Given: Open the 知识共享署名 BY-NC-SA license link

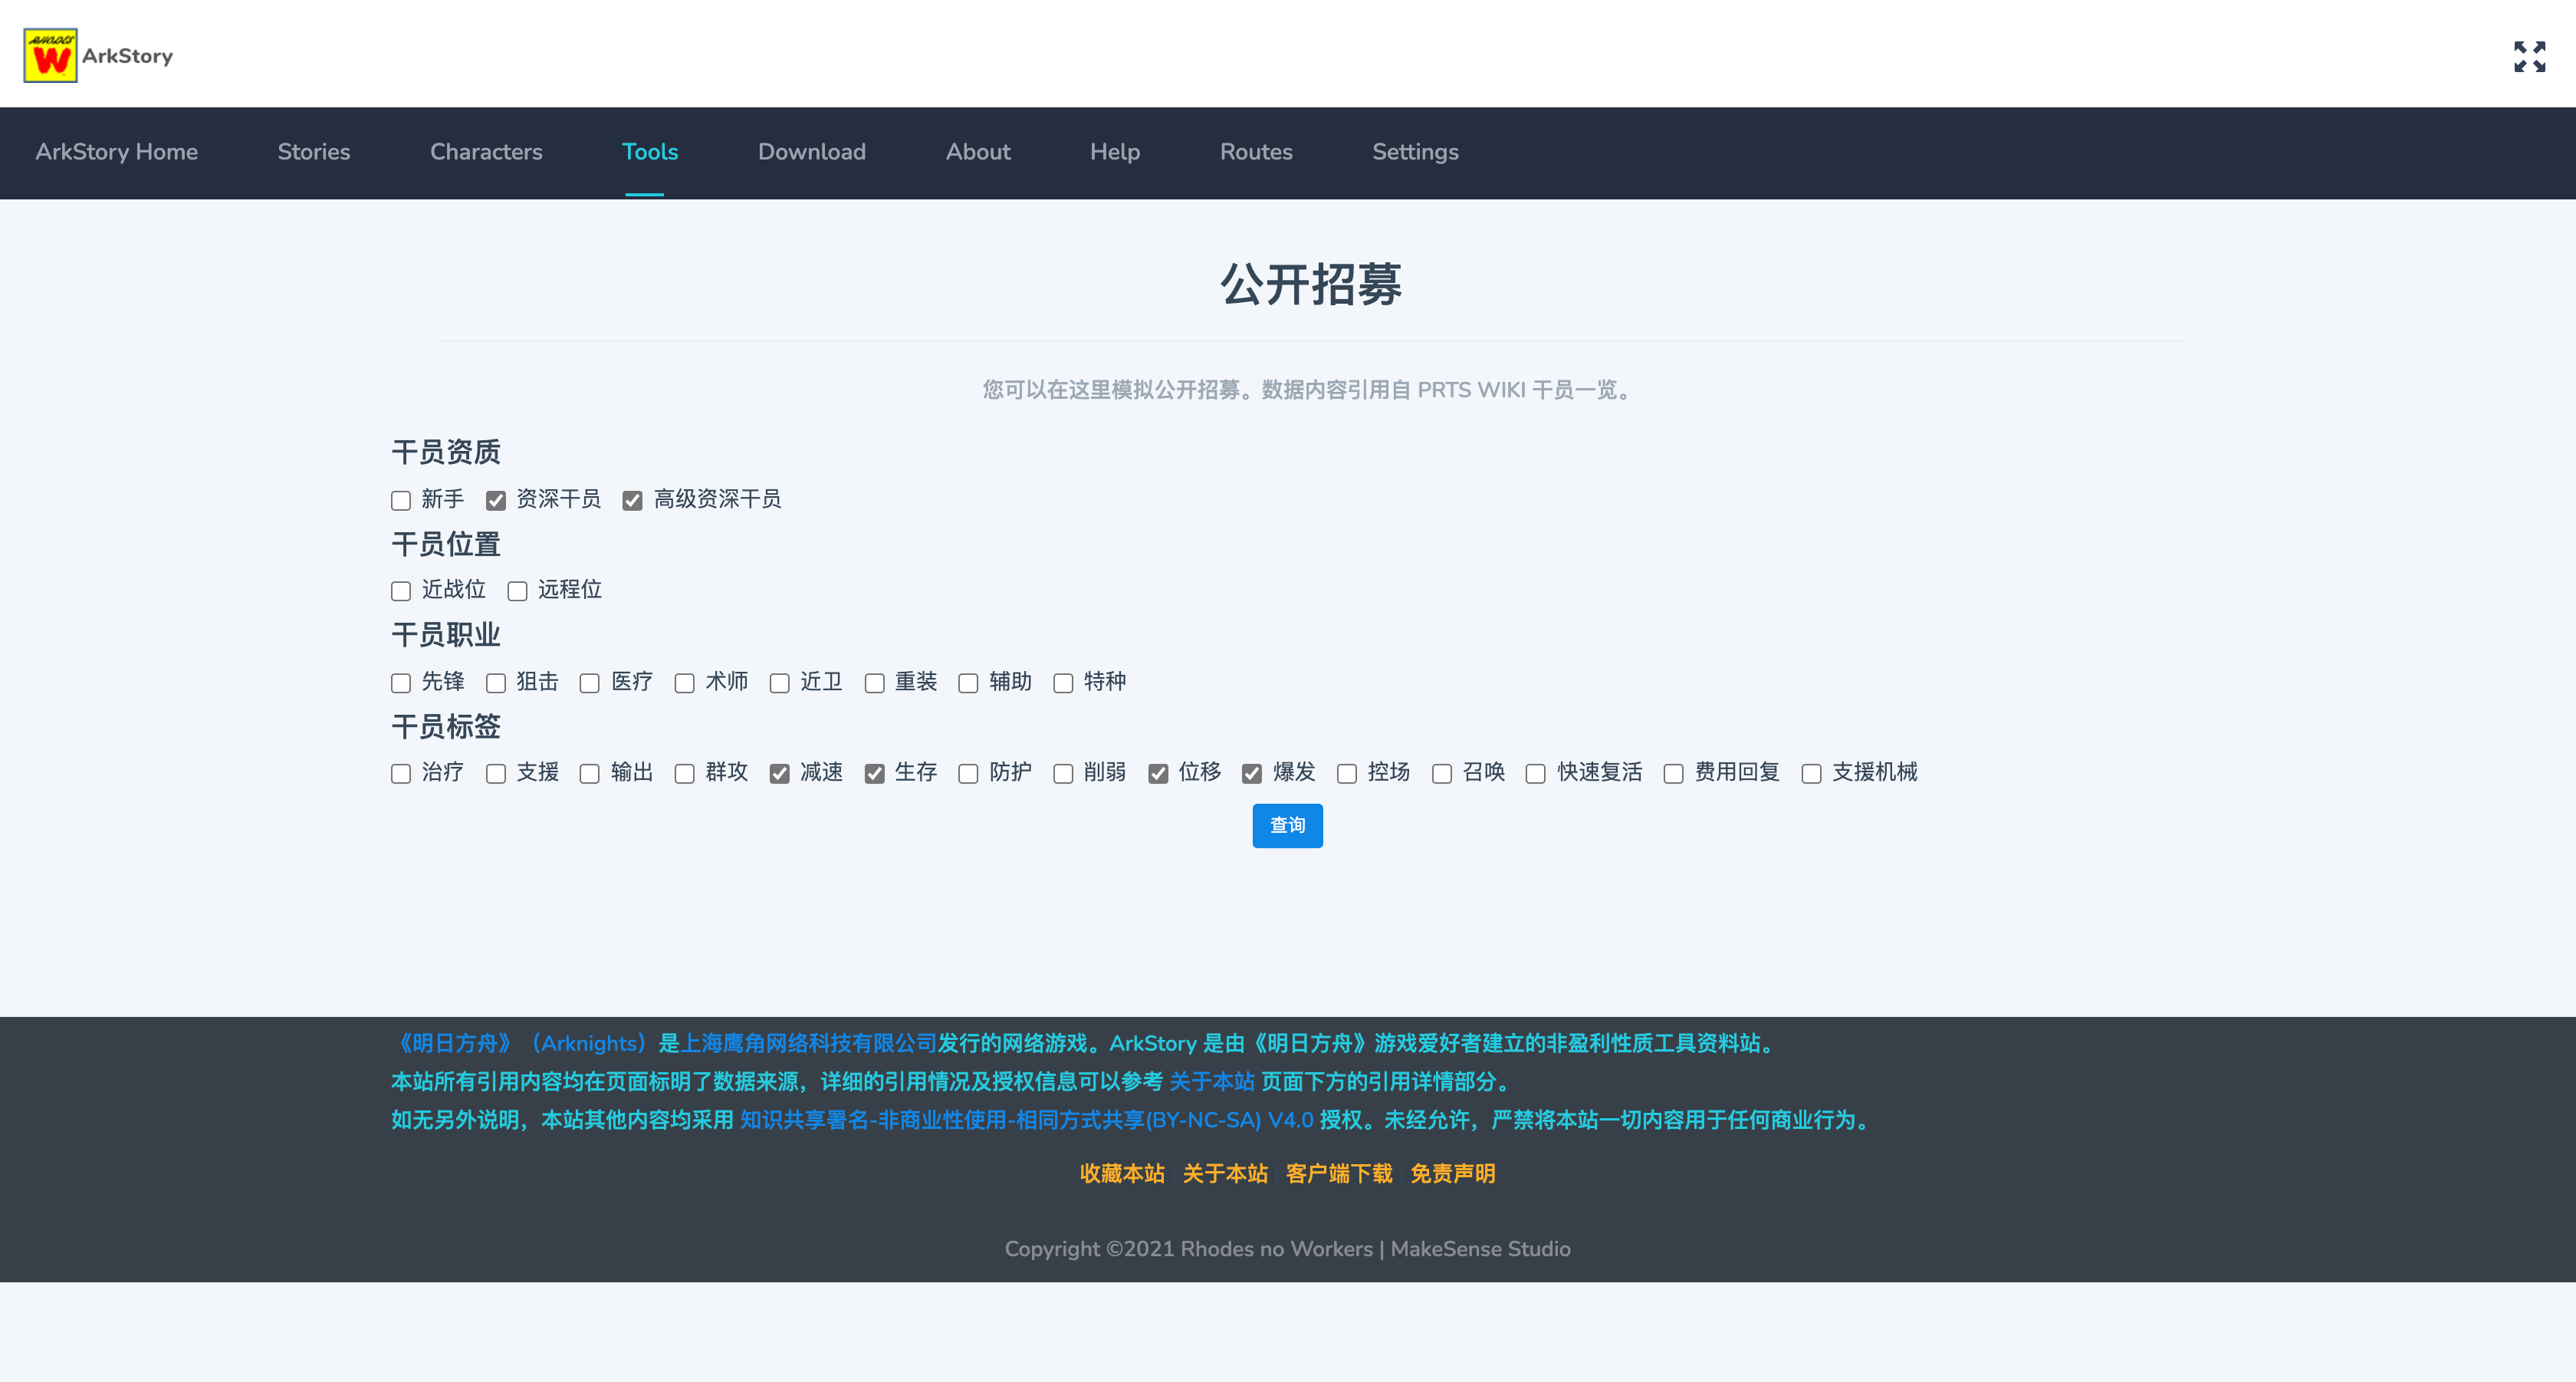Looking at the screenshot, I should (x=1026, y=1120).
